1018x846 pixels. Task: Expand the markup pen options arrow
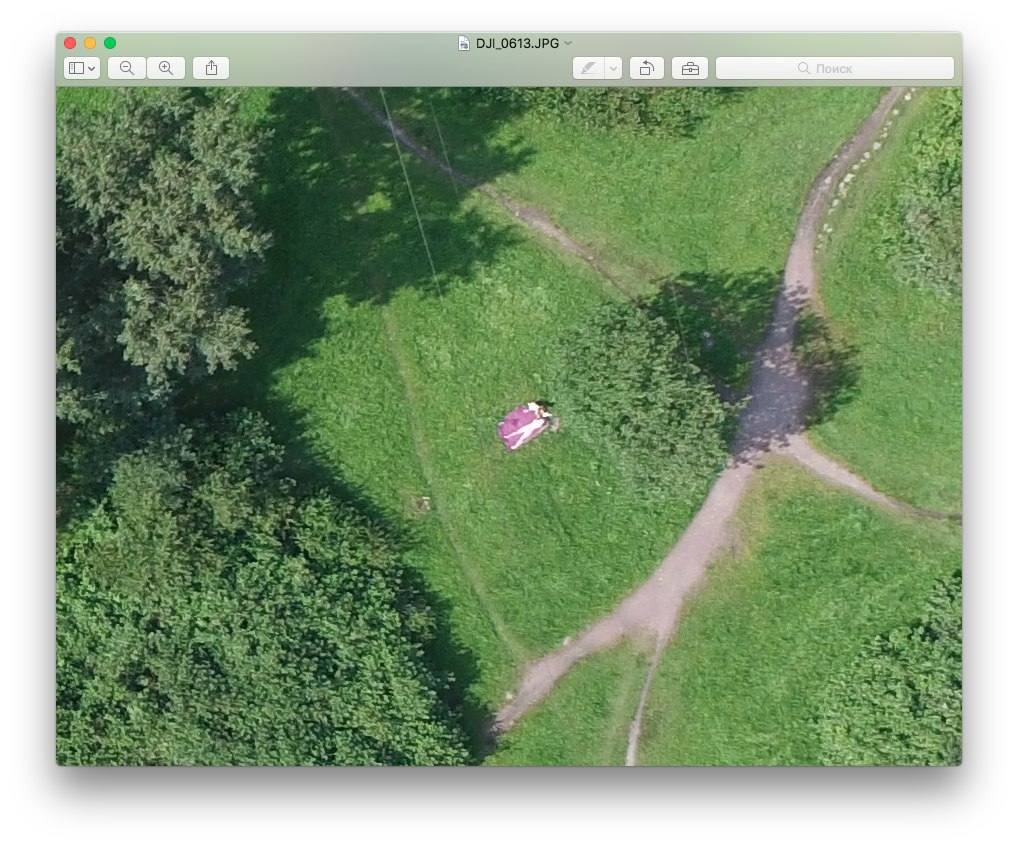[x=614, y=68]
